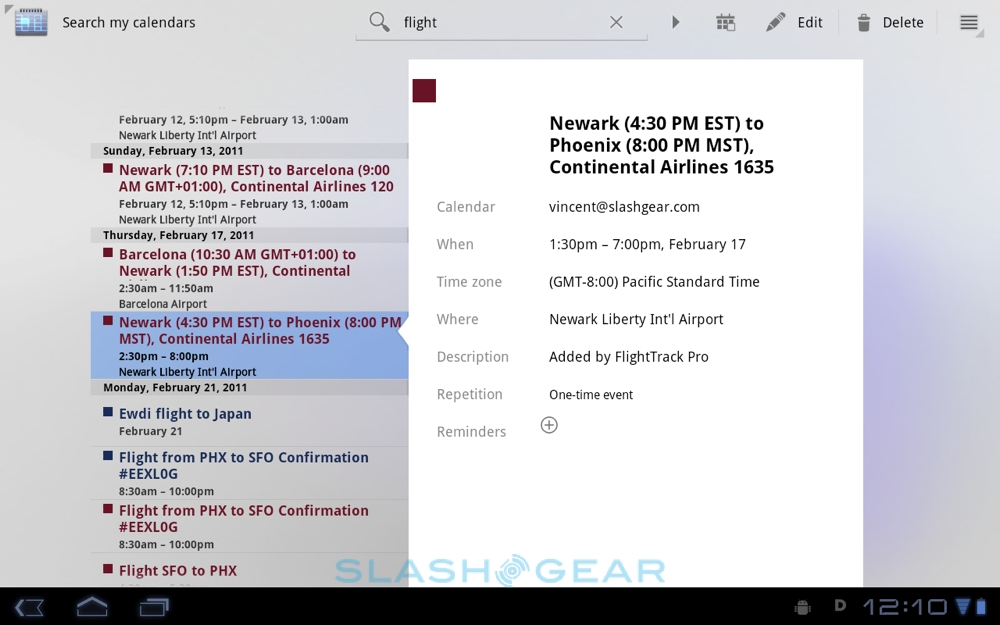The image size is (1000, 625).
Task: Open the Calendar app home icon
Action: pyautogui.click(x=31, y=22)
